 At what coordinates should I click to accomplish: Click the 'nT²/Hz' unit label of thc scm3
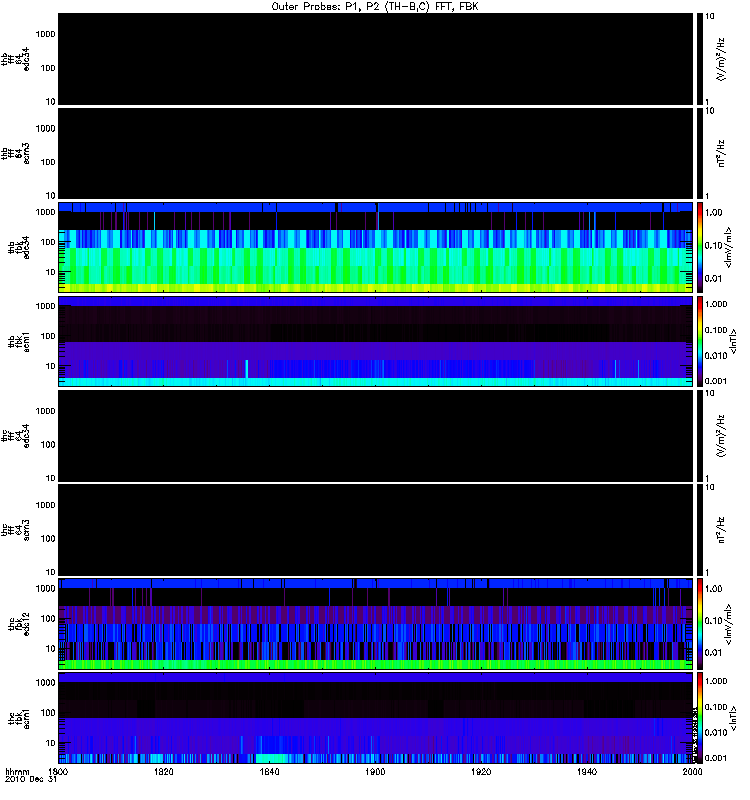[x=721, y=530]
